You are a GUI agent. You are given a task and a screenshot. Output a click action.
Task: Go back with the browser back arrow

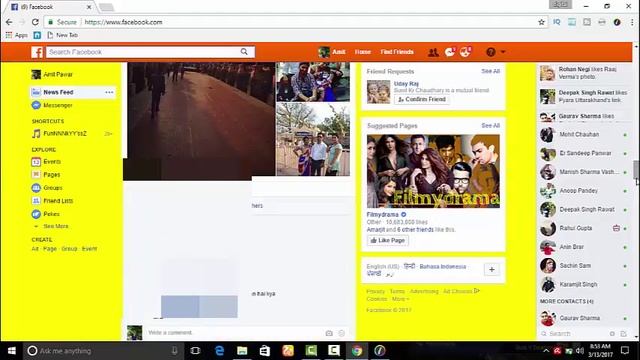tap(9, 22)
